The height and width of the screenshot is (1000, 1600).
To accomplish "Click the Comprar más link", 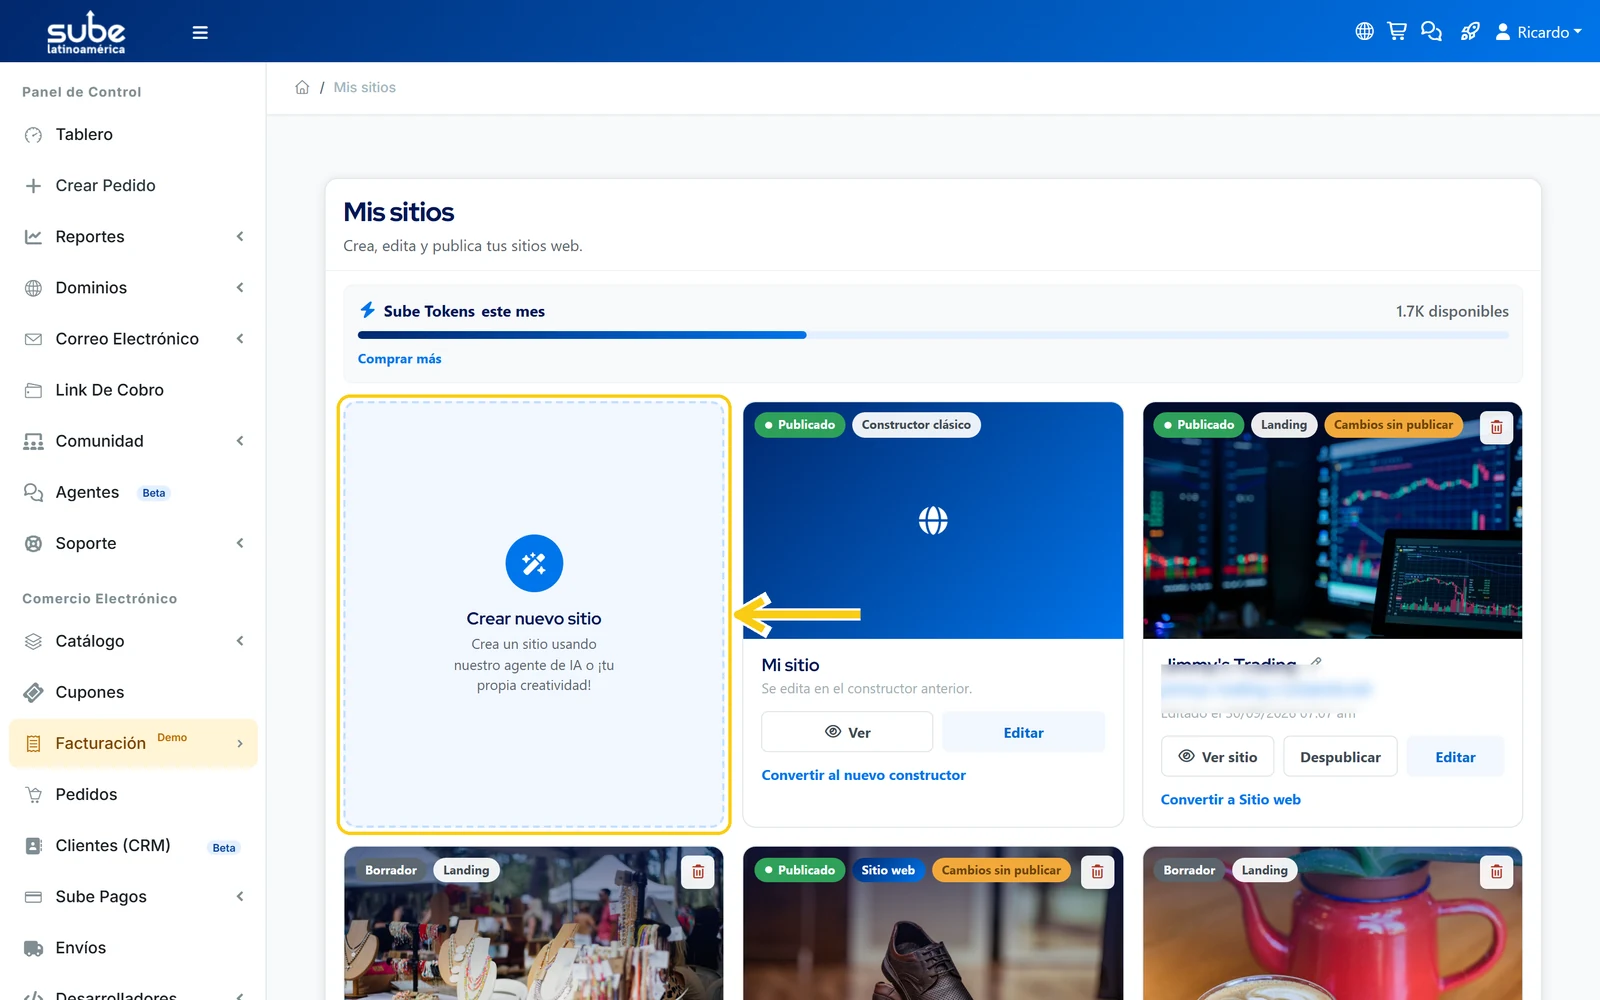I will (399, 359).
